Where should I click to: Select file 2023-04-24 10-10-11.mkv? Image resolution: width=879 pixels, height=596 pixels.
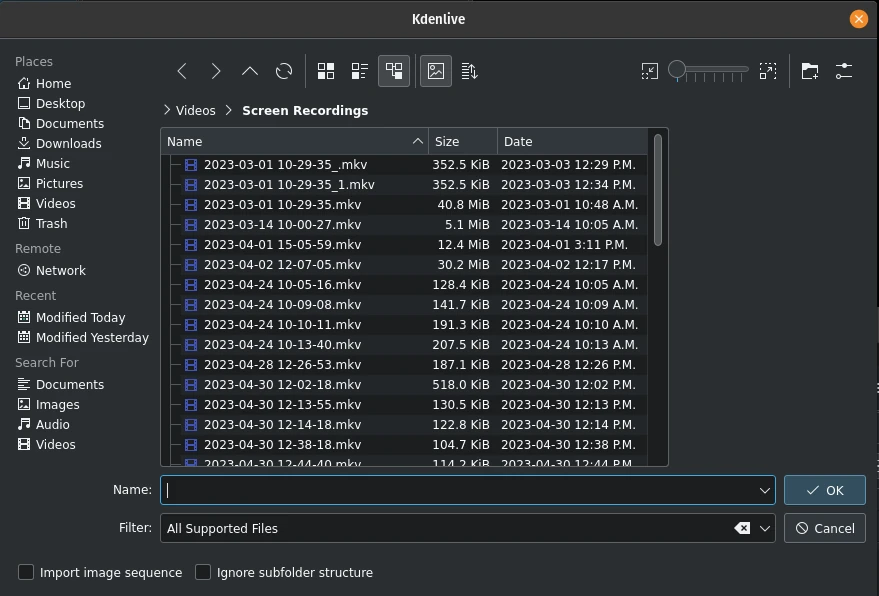[283, 325]
